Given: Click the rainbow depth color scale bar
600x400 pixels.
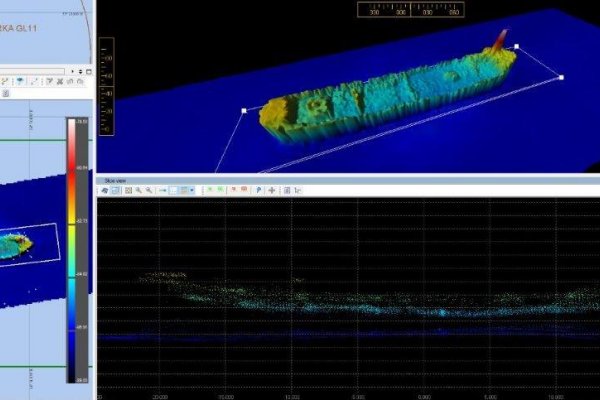Looking at the screenshot, I should (74, 248).
